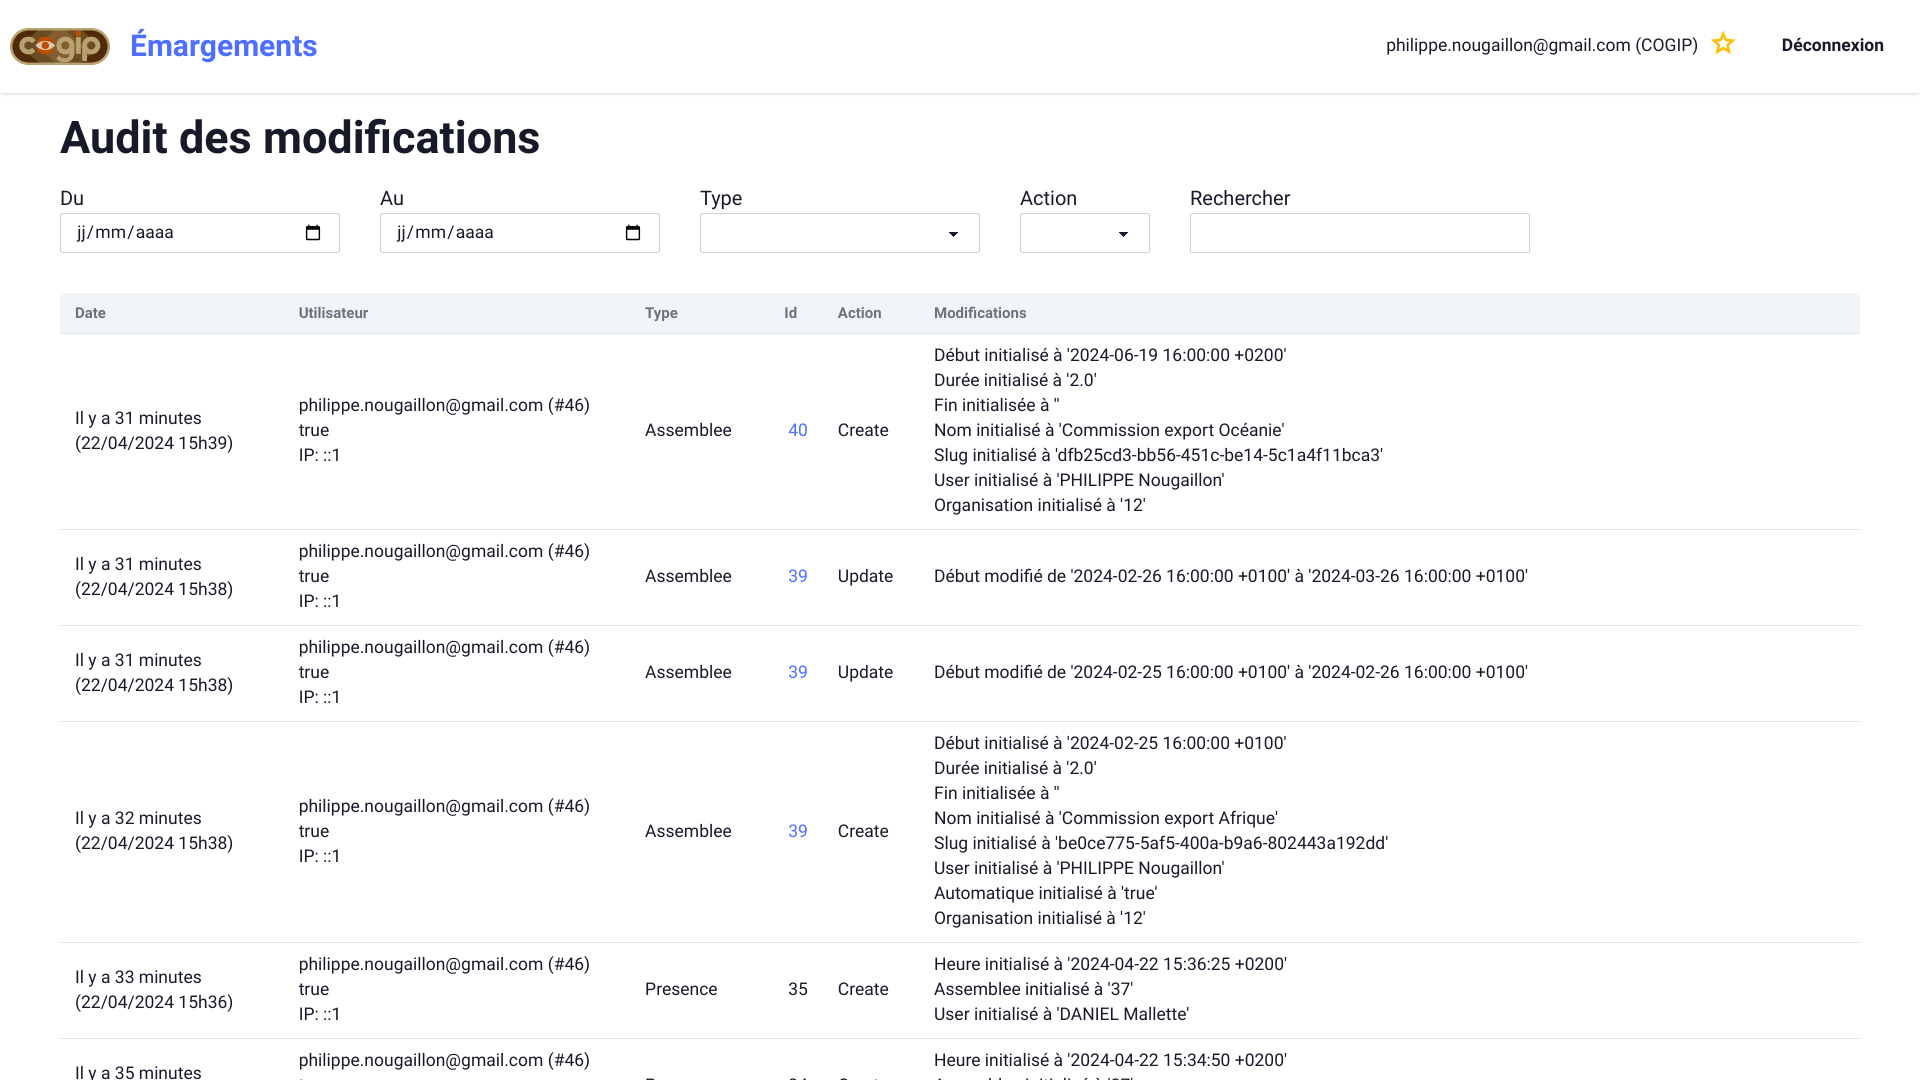Click the COGIP logo icon

(x=60, y=46)
